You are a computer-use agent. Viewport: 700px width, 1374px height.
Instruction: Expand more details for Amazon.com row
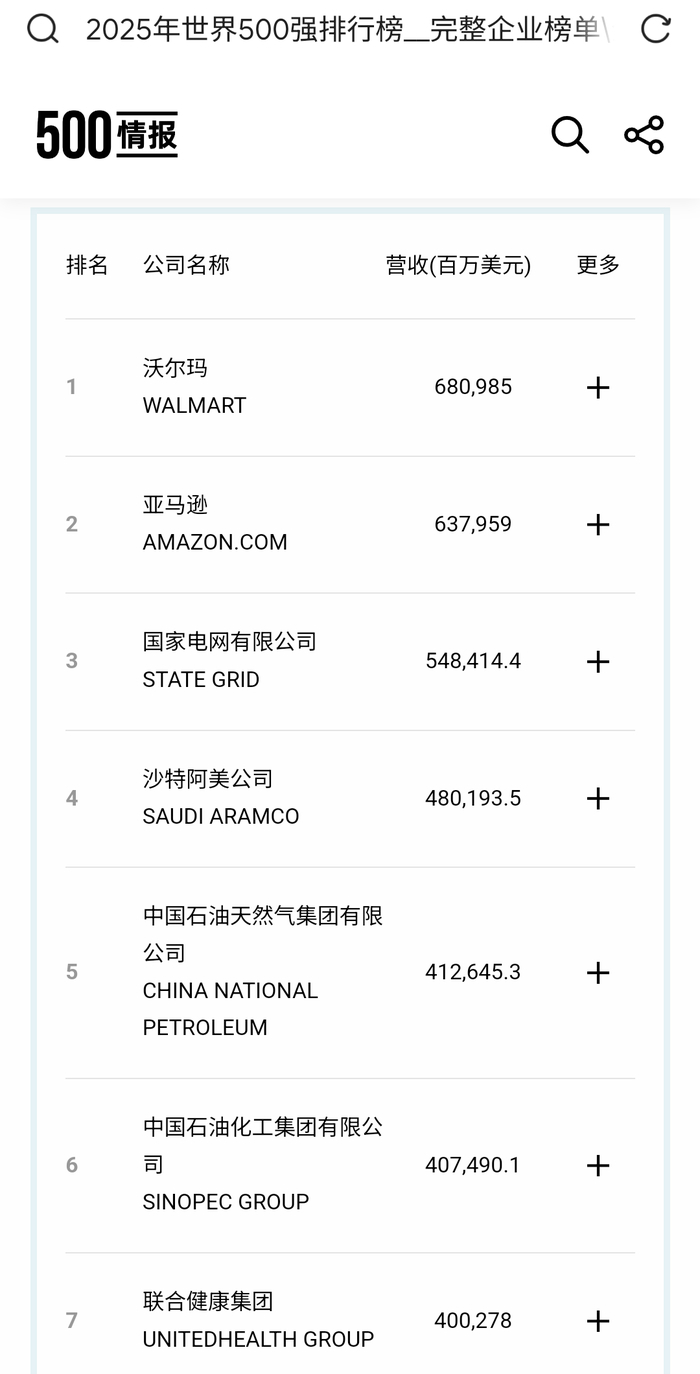pyautogui.click(x=597, y=524)
